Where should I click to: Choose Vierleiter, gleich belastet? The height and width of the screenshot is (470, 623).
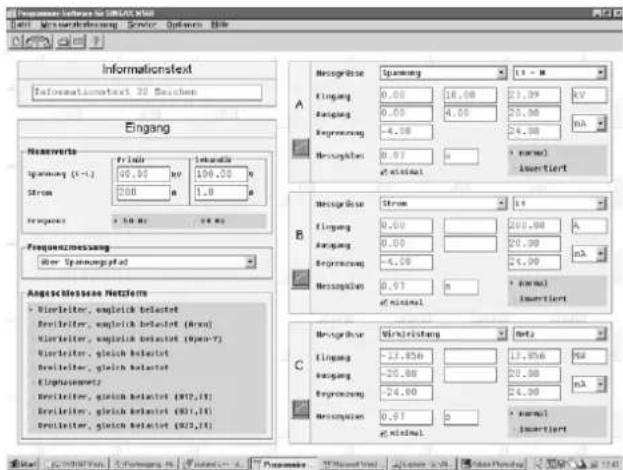103,353
